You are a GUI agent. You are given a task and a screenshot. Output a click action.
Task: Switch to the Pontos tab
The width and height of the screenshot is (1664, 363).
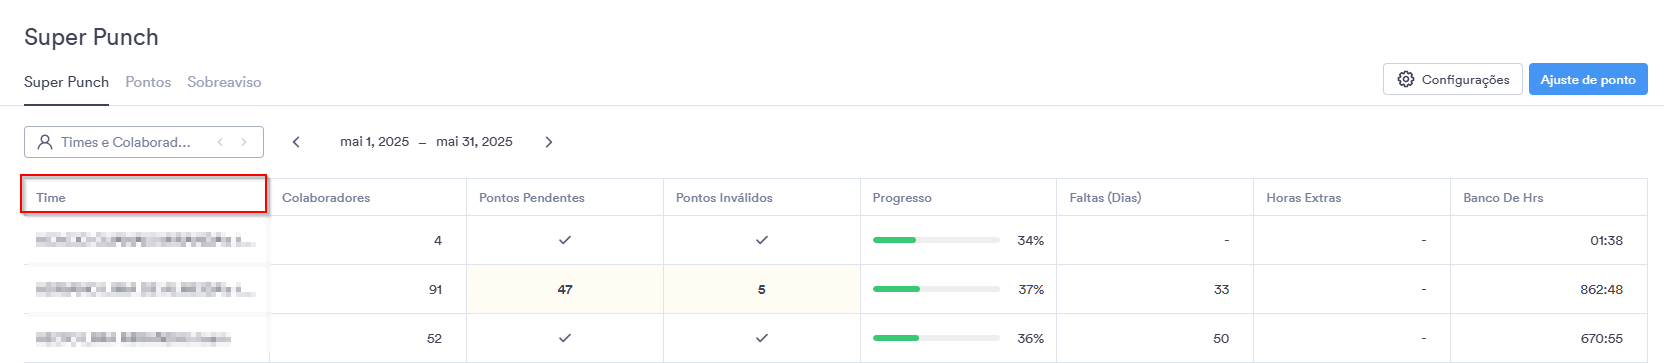pyautogui.click(x=148, y=82)
